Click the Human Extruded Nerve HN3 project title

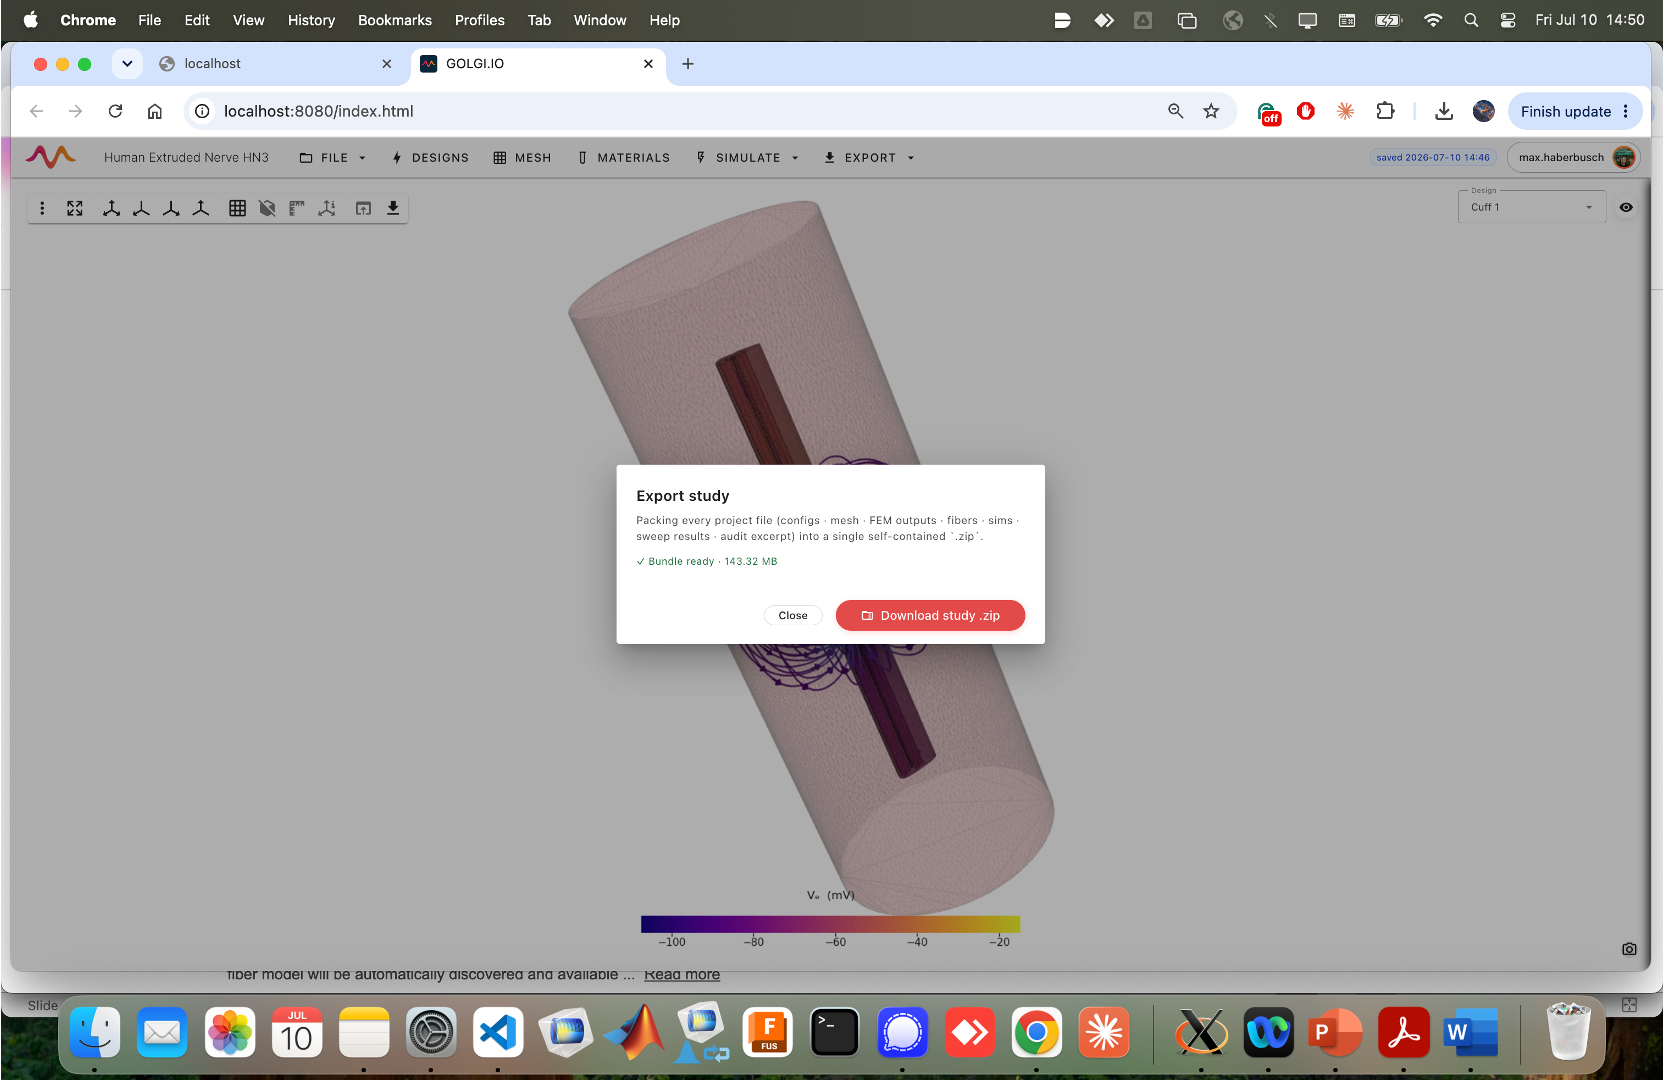(186, 158)
